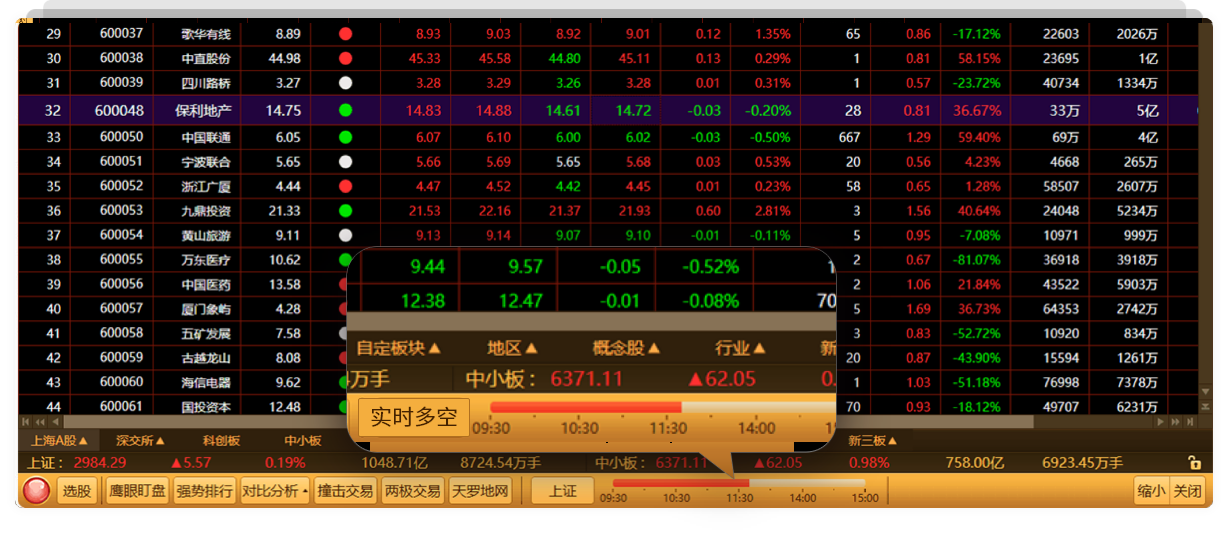Expand the 新三板 dropdown
Viewport: 1228px width, 557px height.
(x=873, y=441)
